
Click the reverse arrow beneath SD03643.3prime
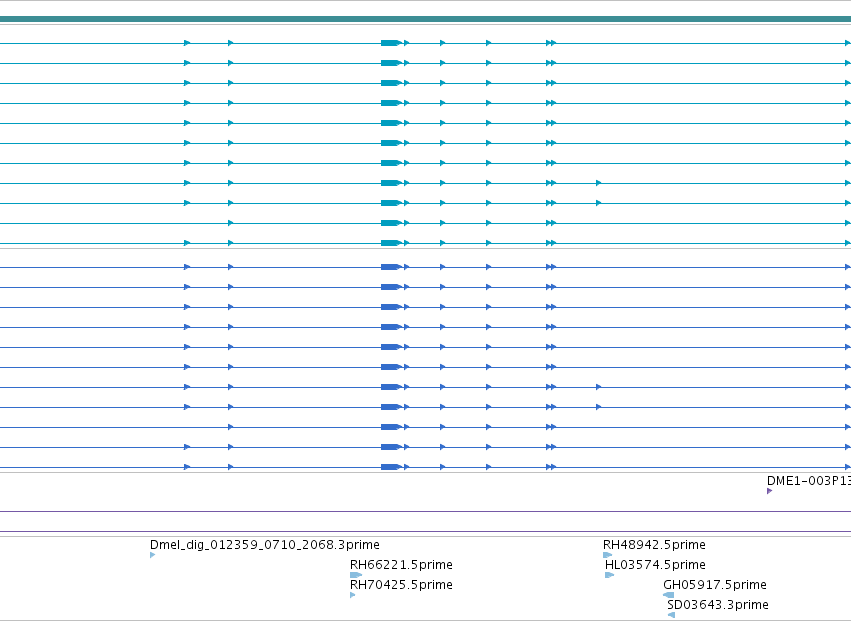point(671,615)
